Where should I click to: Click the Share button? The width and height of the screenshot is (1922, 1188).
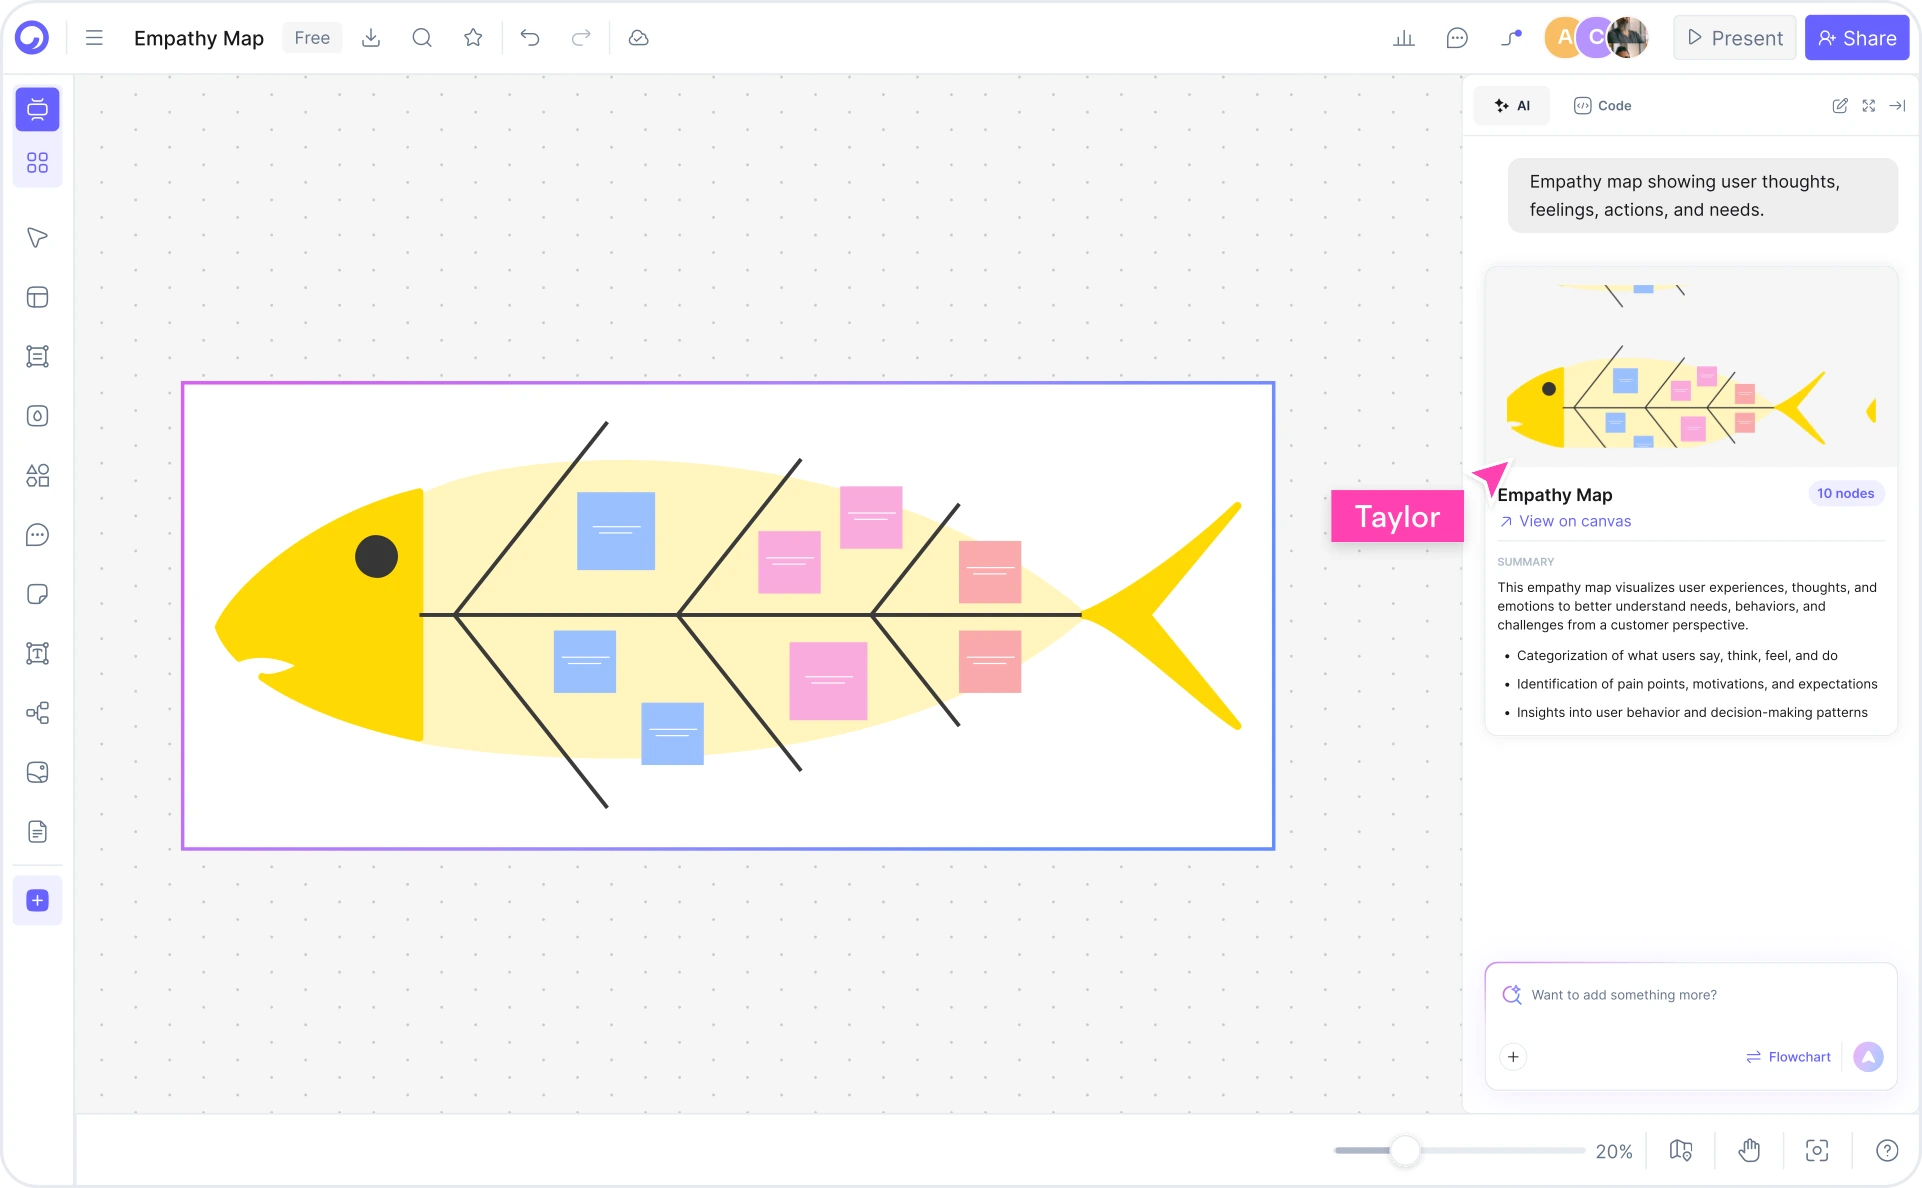point(1857,38)
